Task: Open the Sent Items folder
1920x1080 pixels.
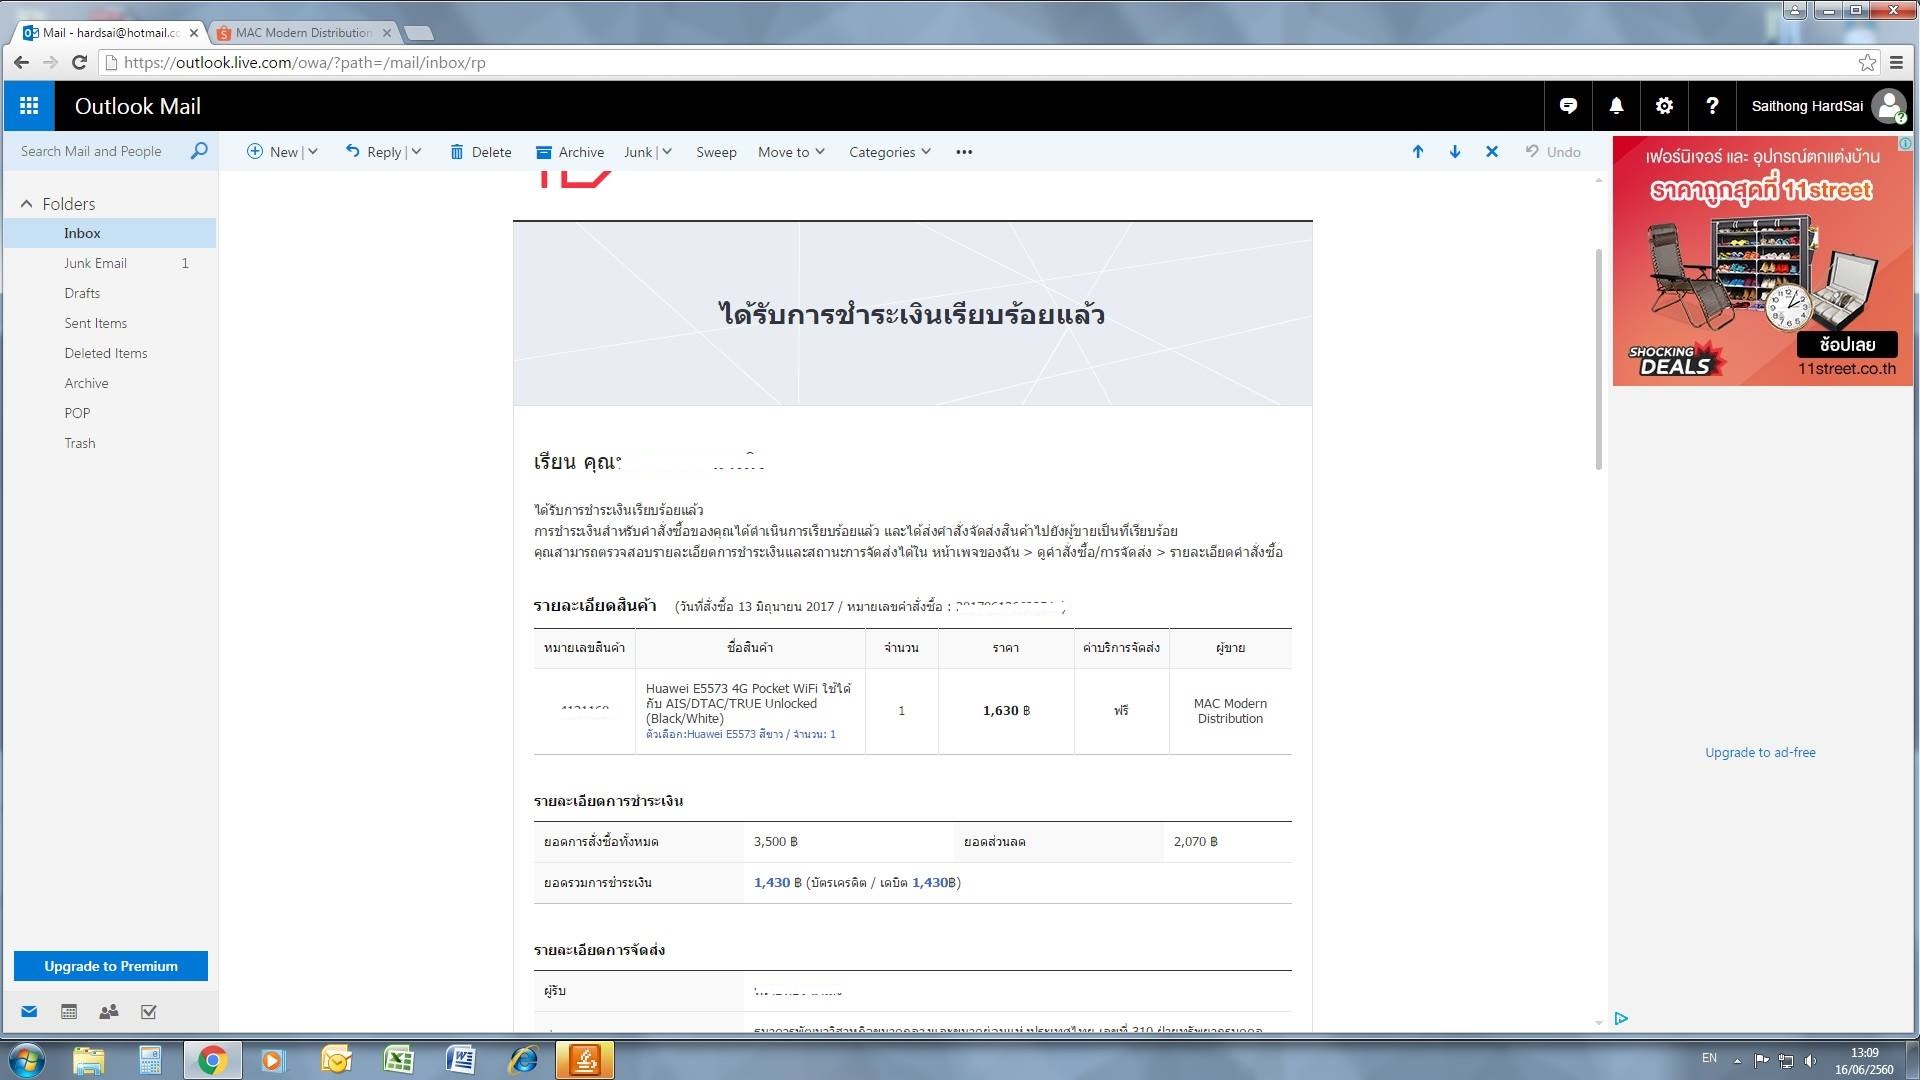Action: pos(110,323)
